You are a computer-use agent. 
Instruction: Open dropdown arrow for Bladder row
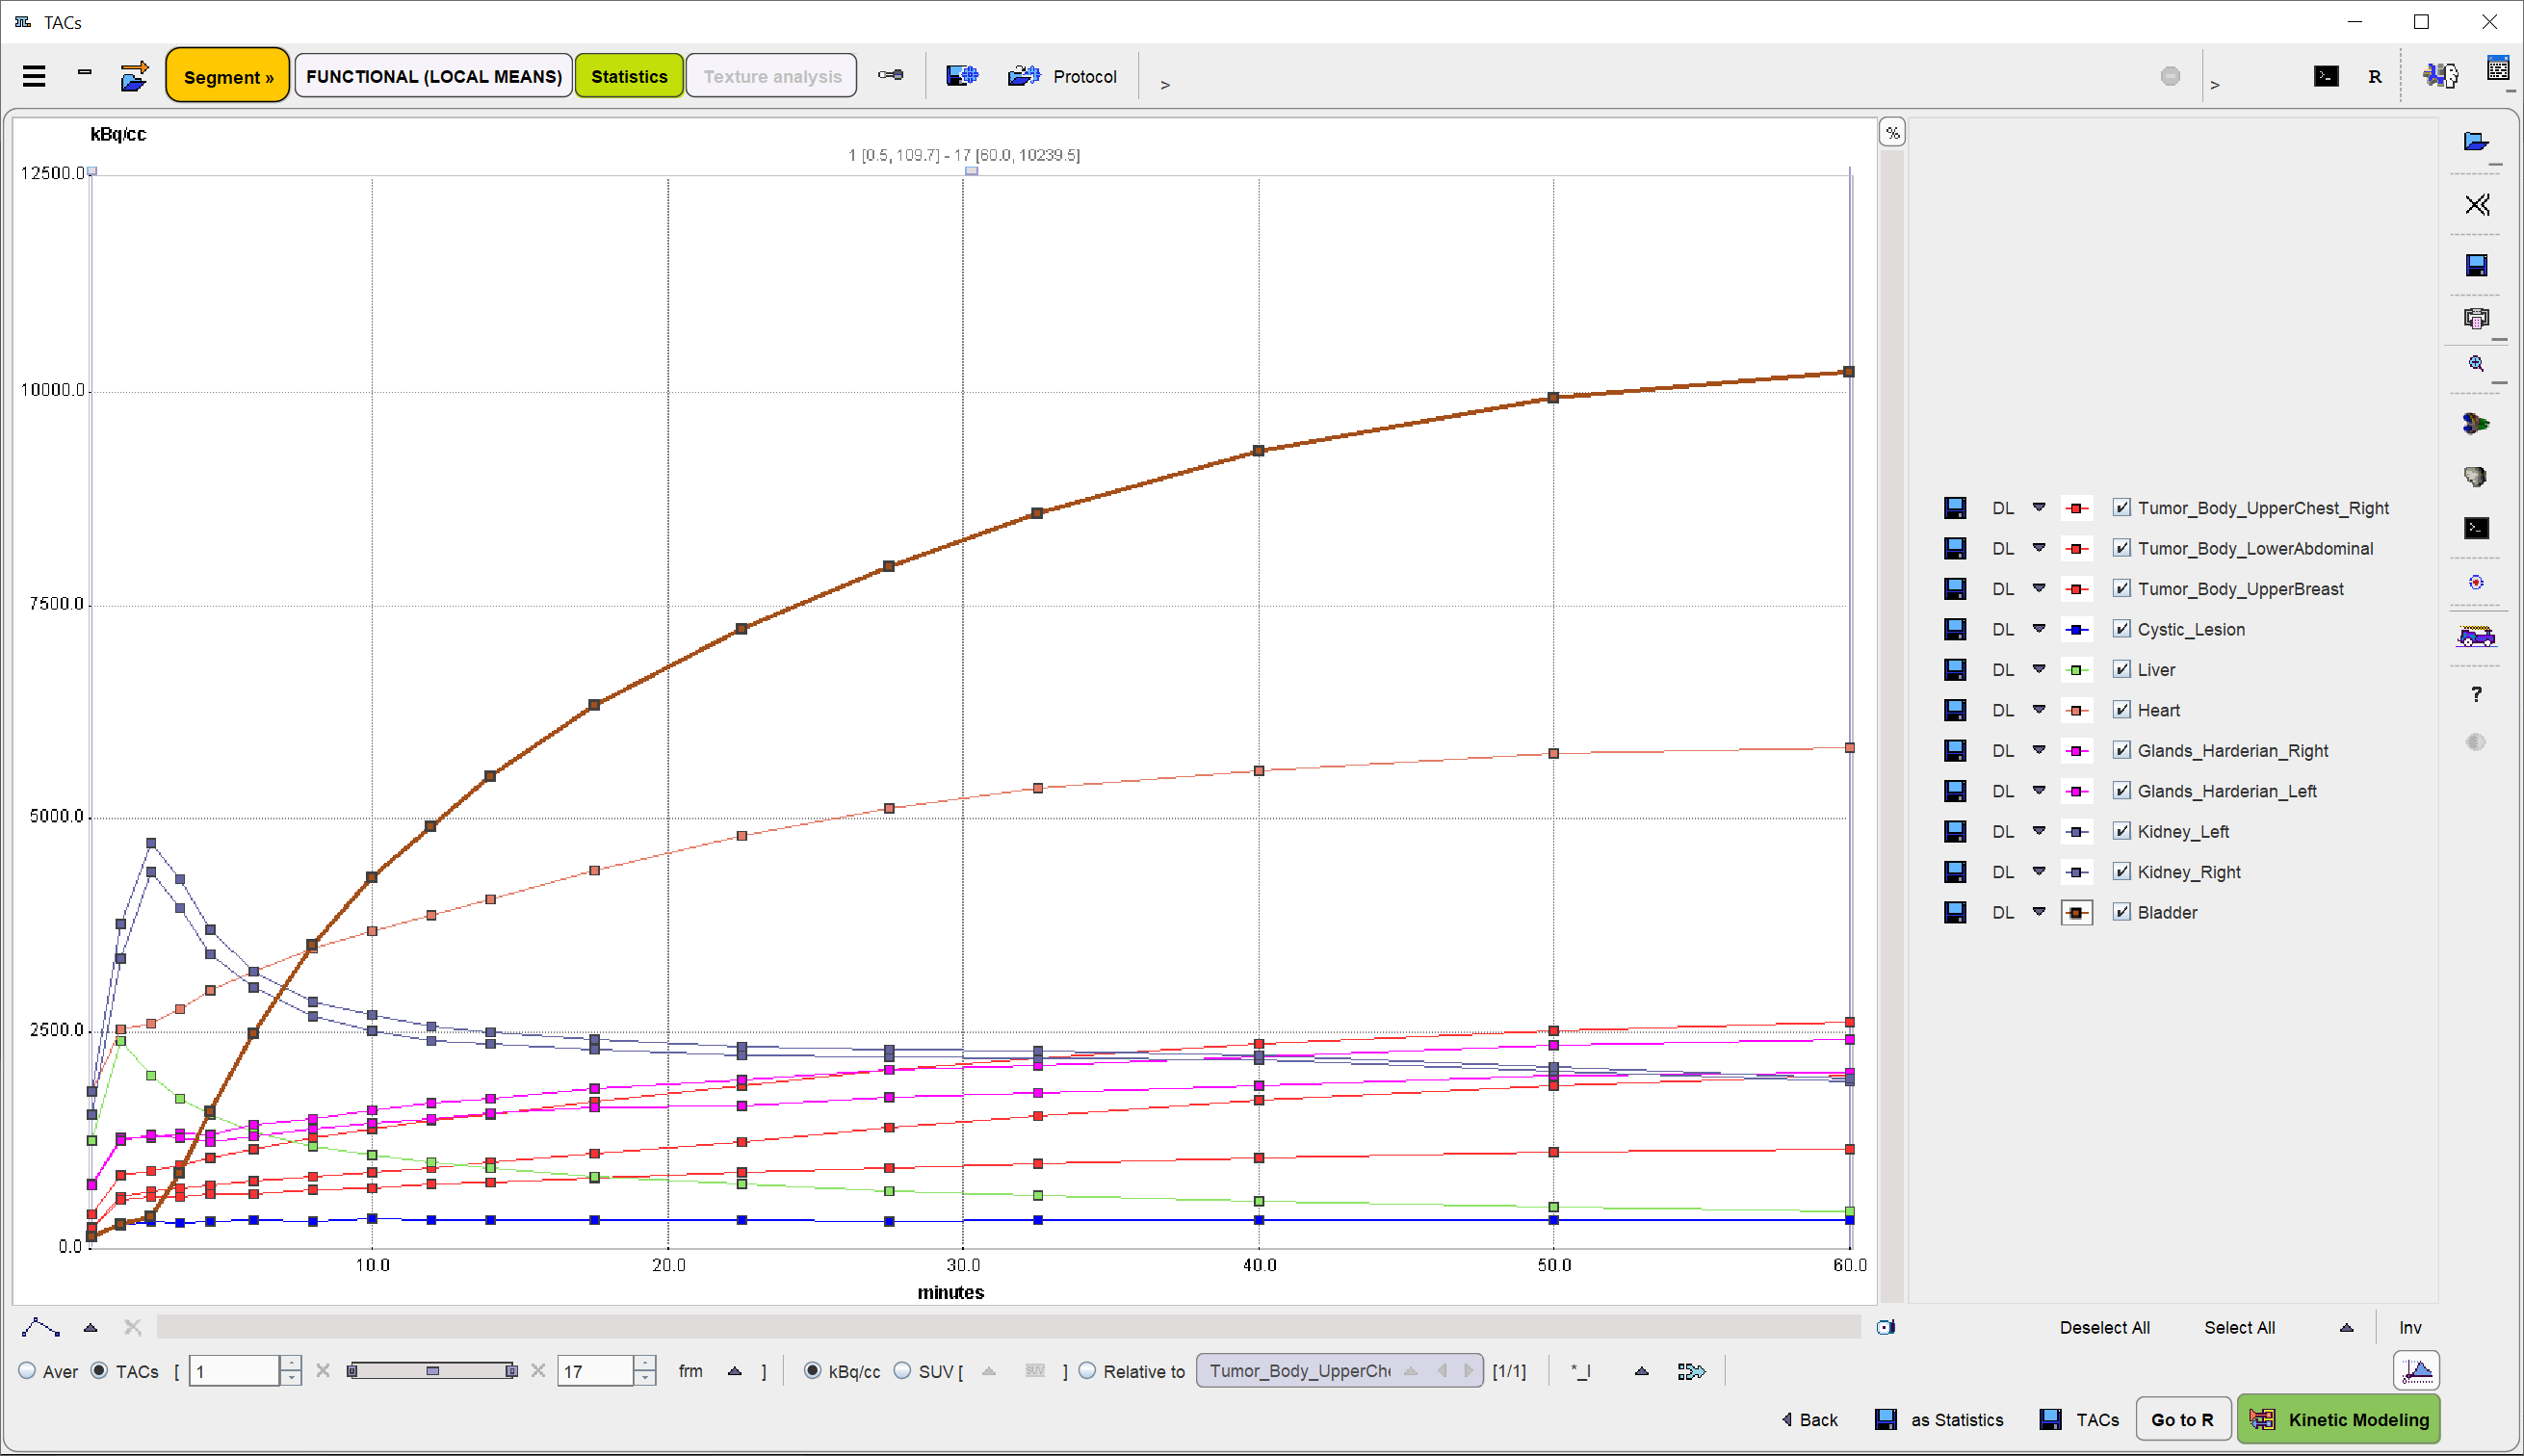(x=2039, y=911)
